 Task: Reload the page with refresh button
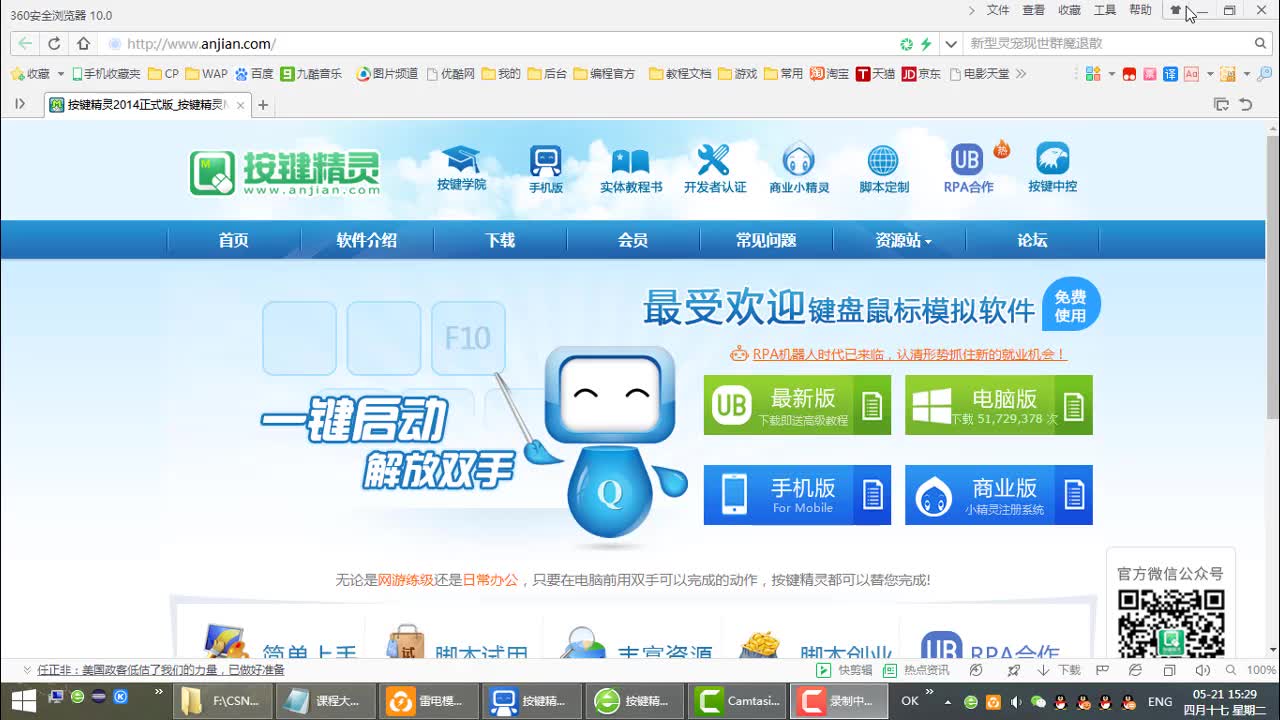(x=54, y=43)
